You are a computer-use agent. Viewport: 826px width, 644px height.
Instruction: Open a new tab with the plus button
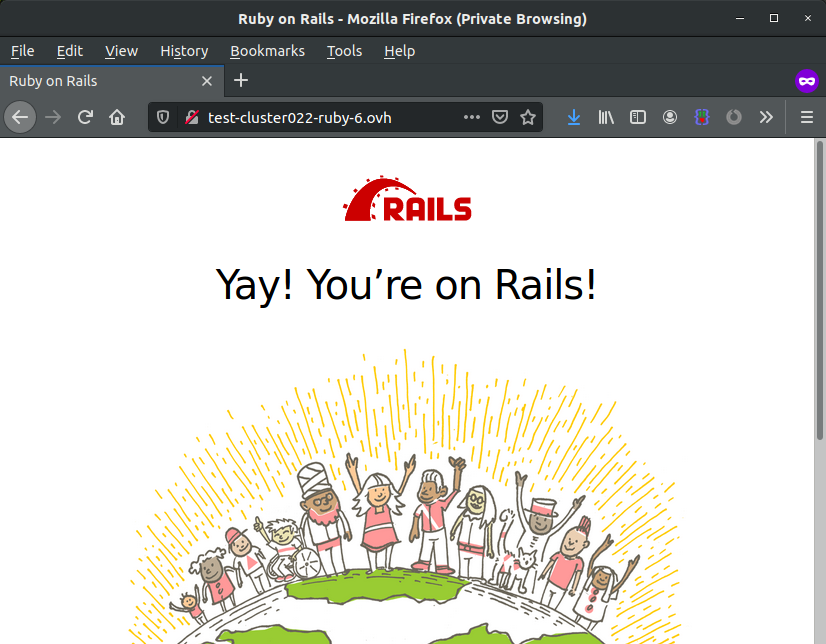[x=240, y=81]
